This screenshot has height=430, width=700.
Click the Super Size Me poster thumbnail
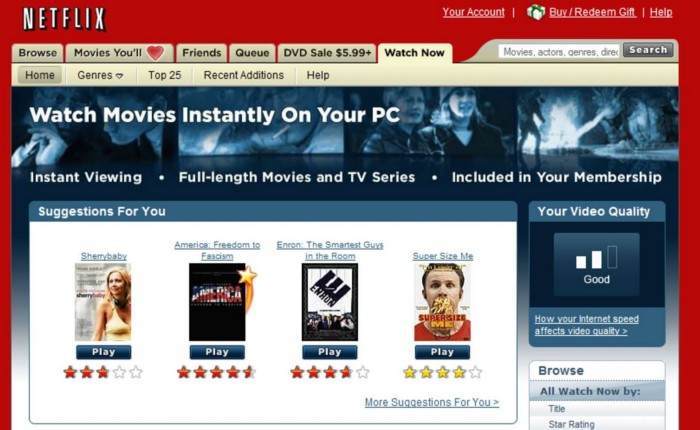tap(442, 302)
